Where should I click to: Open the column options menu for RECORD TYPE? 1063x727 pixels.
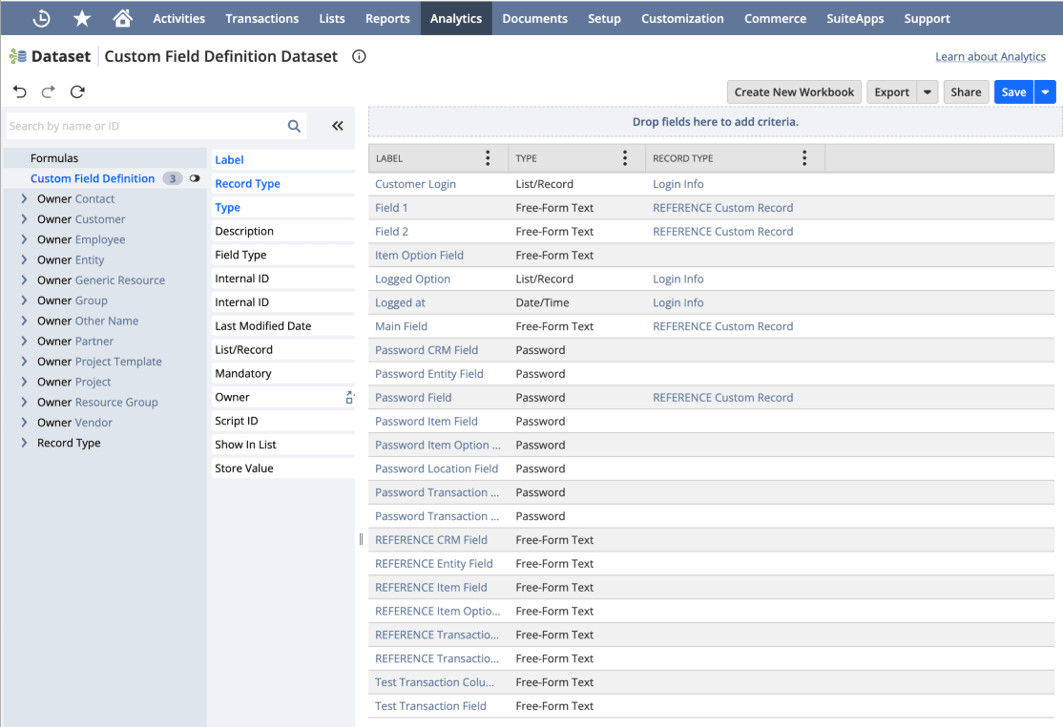point(805,157)
